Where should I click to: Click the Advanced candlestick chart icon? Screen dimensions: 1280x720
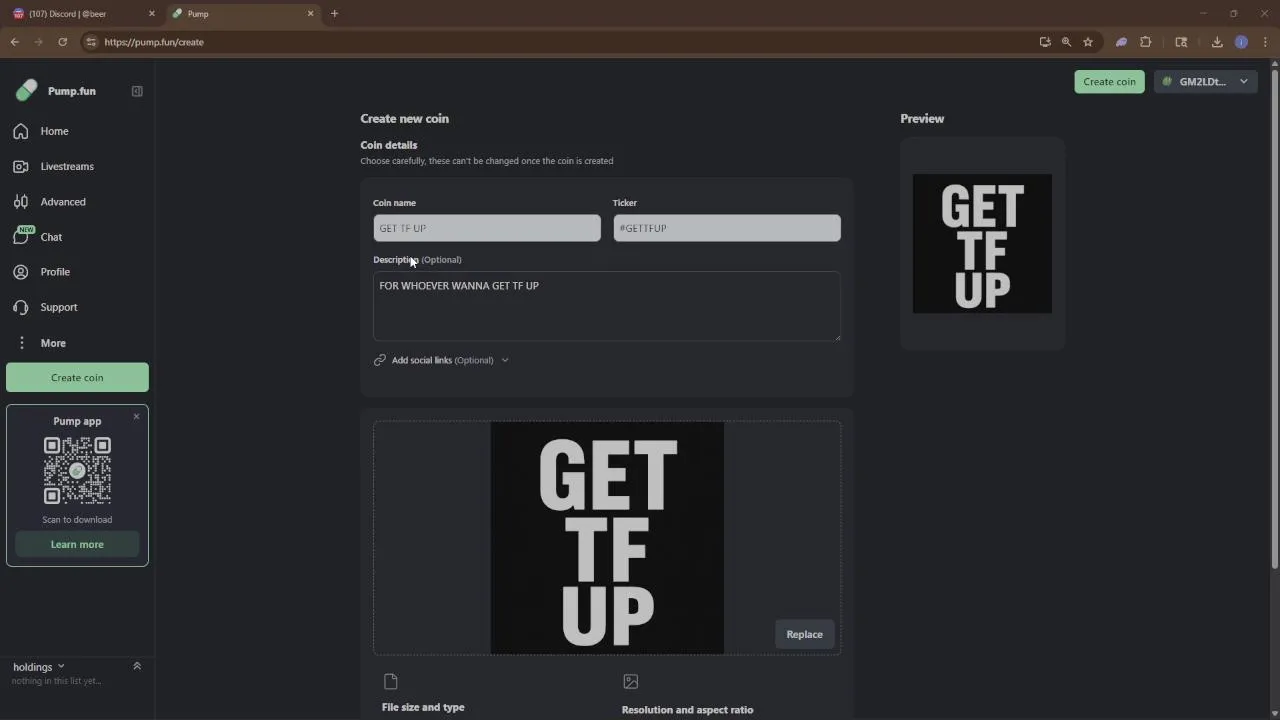(x=21, y=202)
